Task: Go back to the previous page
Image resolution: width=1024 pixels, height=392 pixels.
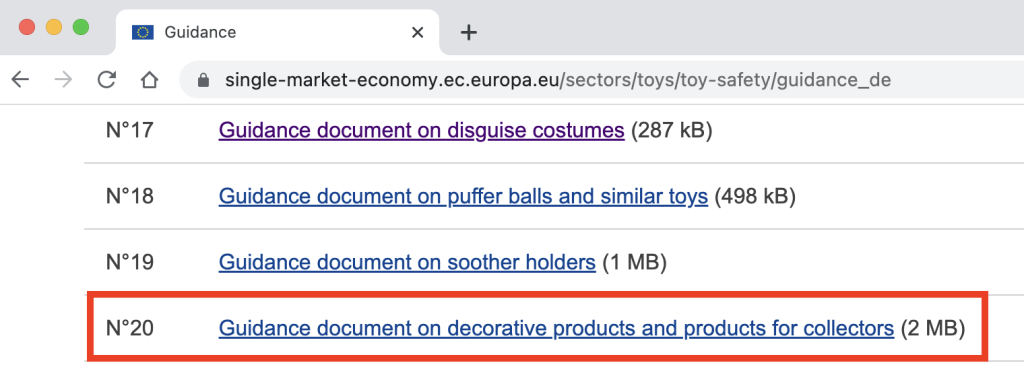Action: (21, 80)
